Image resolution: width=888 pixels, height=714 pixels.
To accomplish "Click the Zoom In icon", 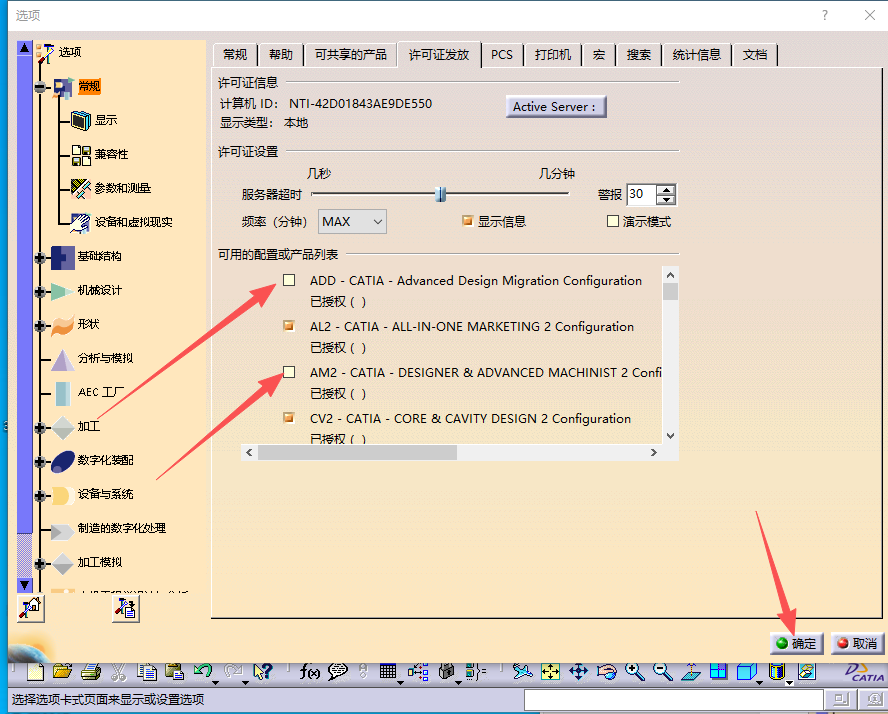I will (x=634, y=671).
